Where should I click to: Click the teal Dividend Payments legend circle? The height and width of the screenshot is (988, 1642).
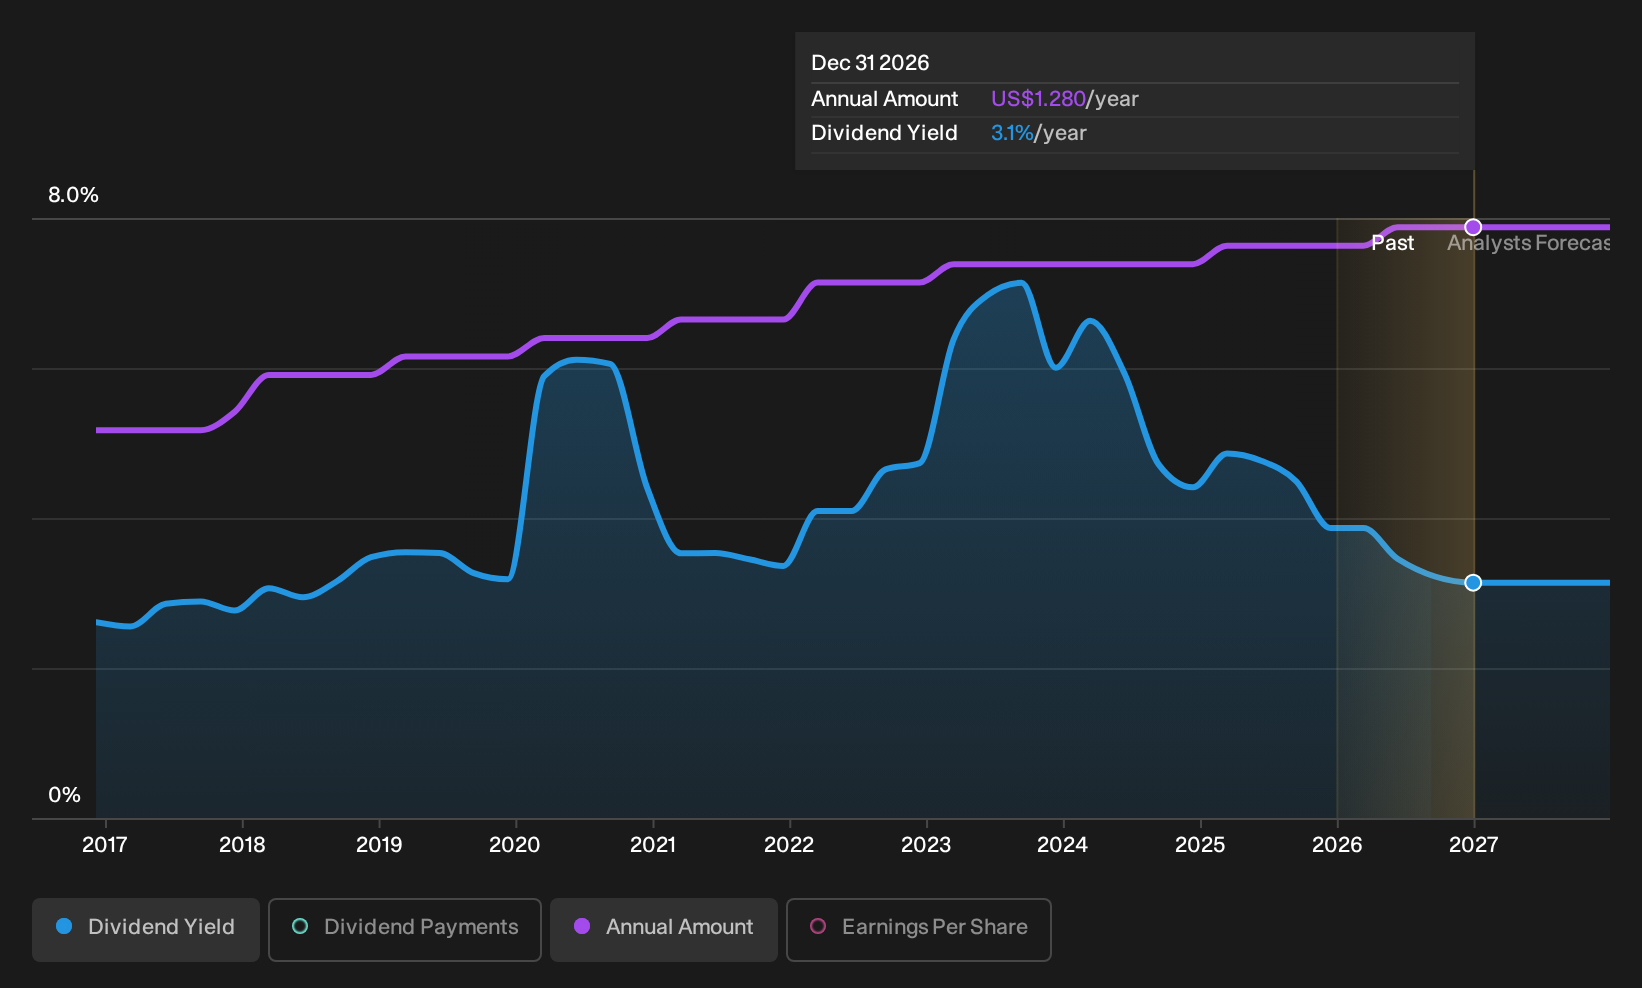pos(300,927)
